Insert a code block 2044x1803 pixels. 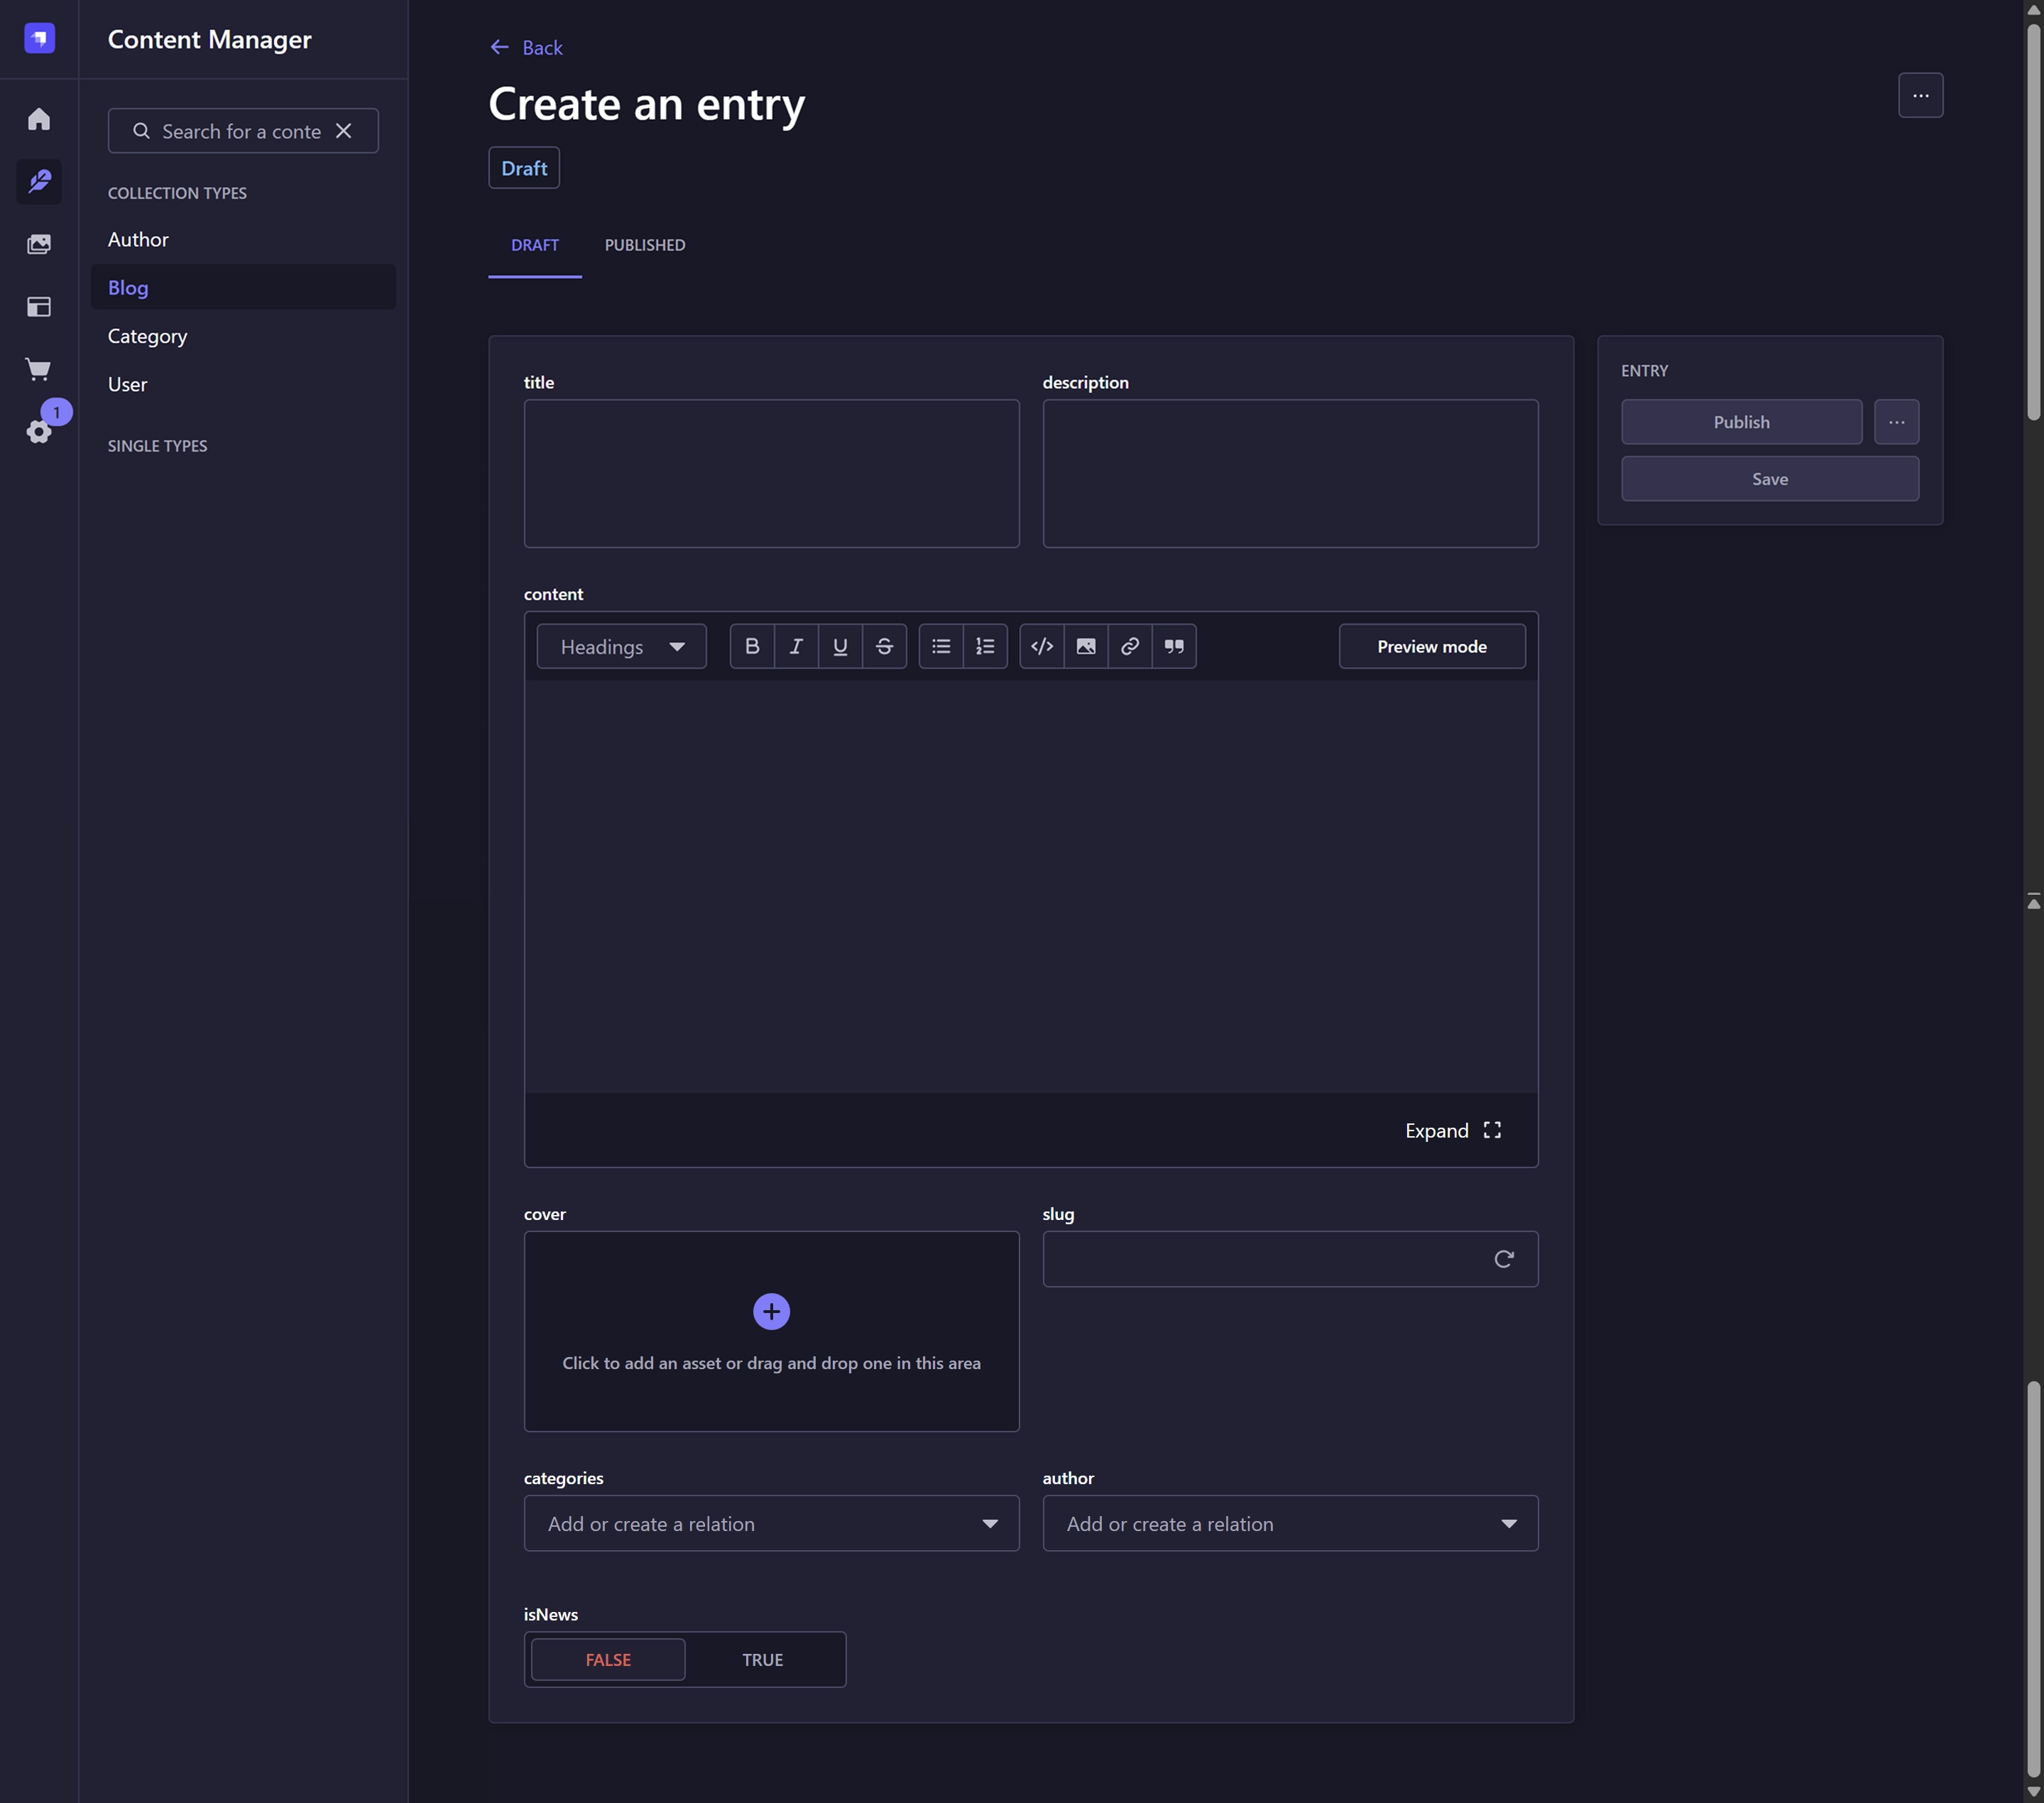pos(1041,646)
